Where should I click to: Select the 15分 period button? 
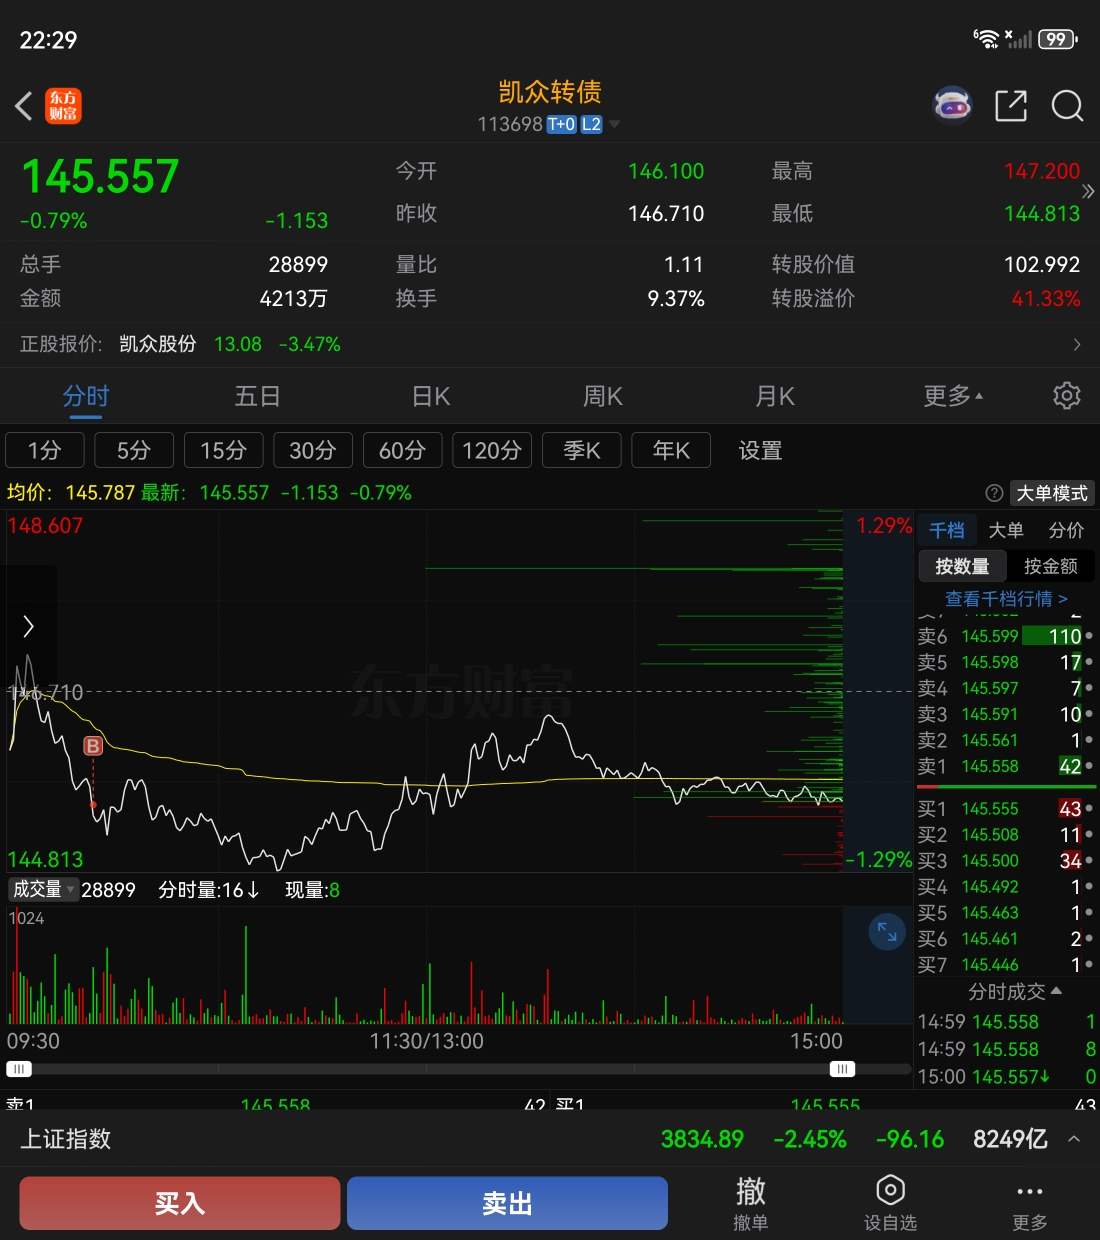(x=223, y=450)
